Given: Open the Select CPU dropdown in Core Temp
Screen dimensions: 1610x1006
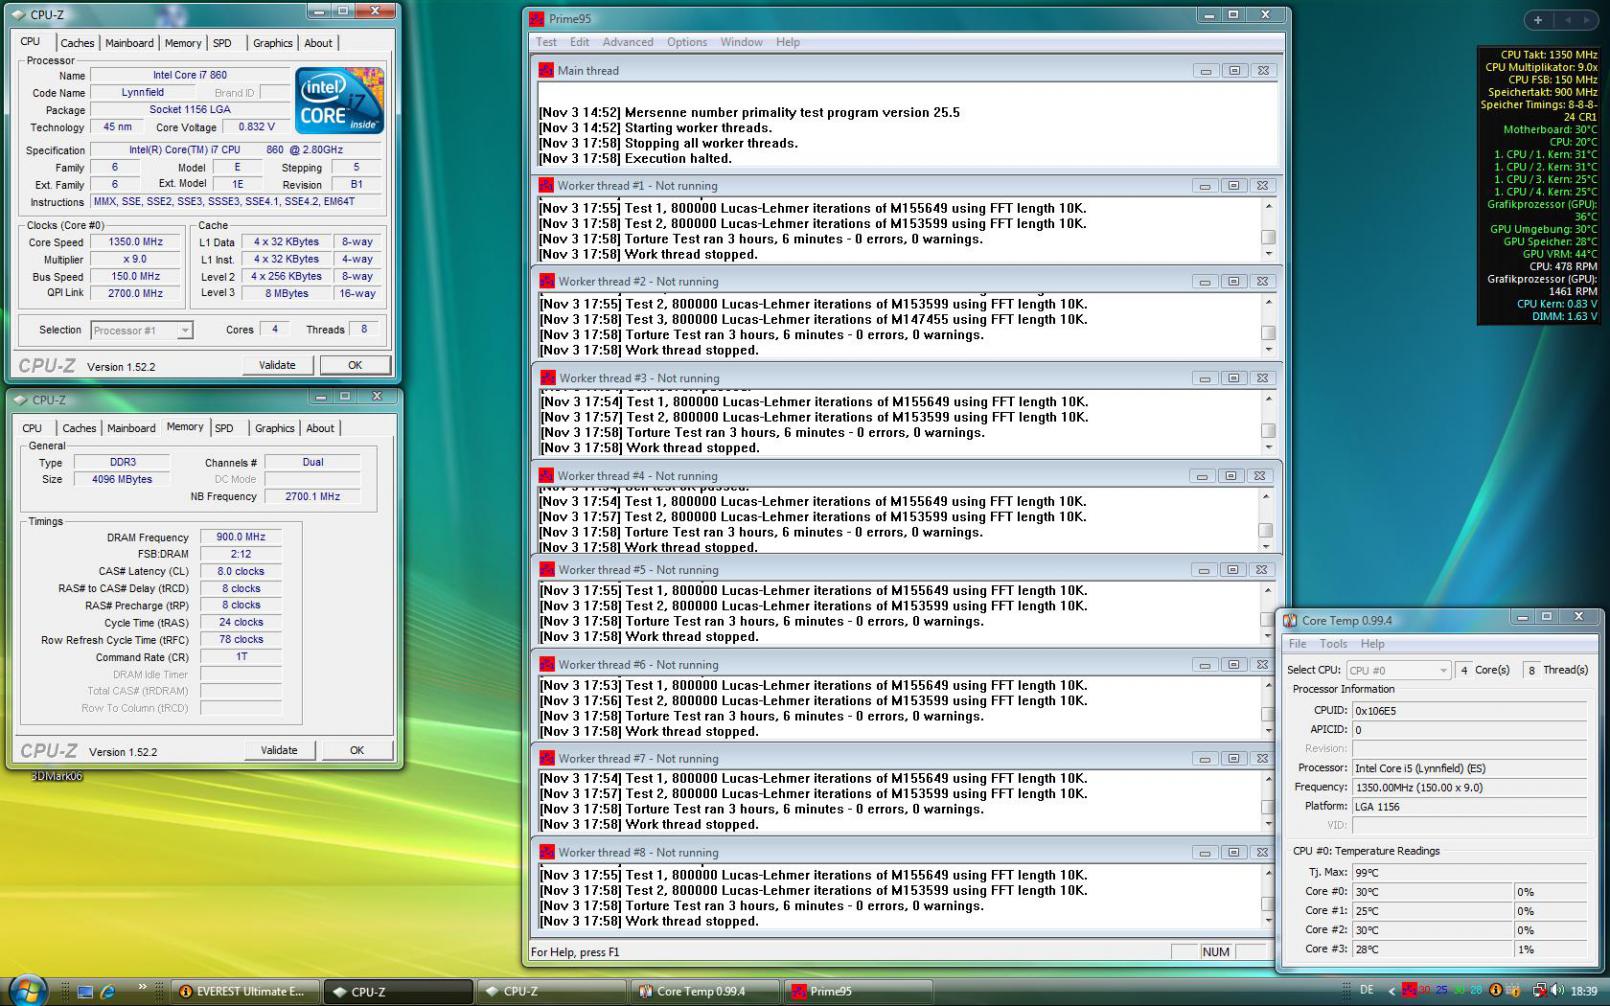Looking at the screenshot, I should 1398,670.
